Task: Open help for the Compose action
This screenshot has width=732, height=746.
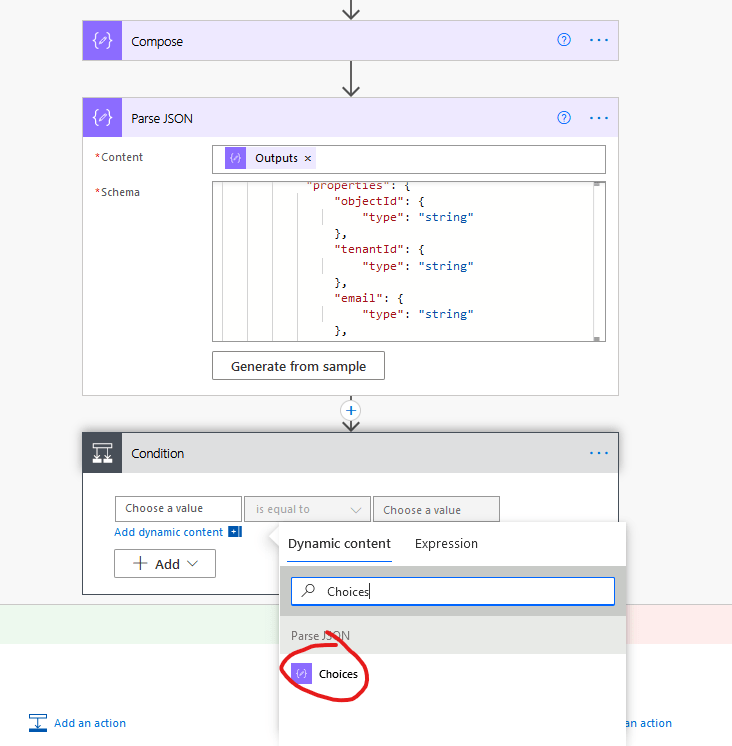Action: coord(564,40)
